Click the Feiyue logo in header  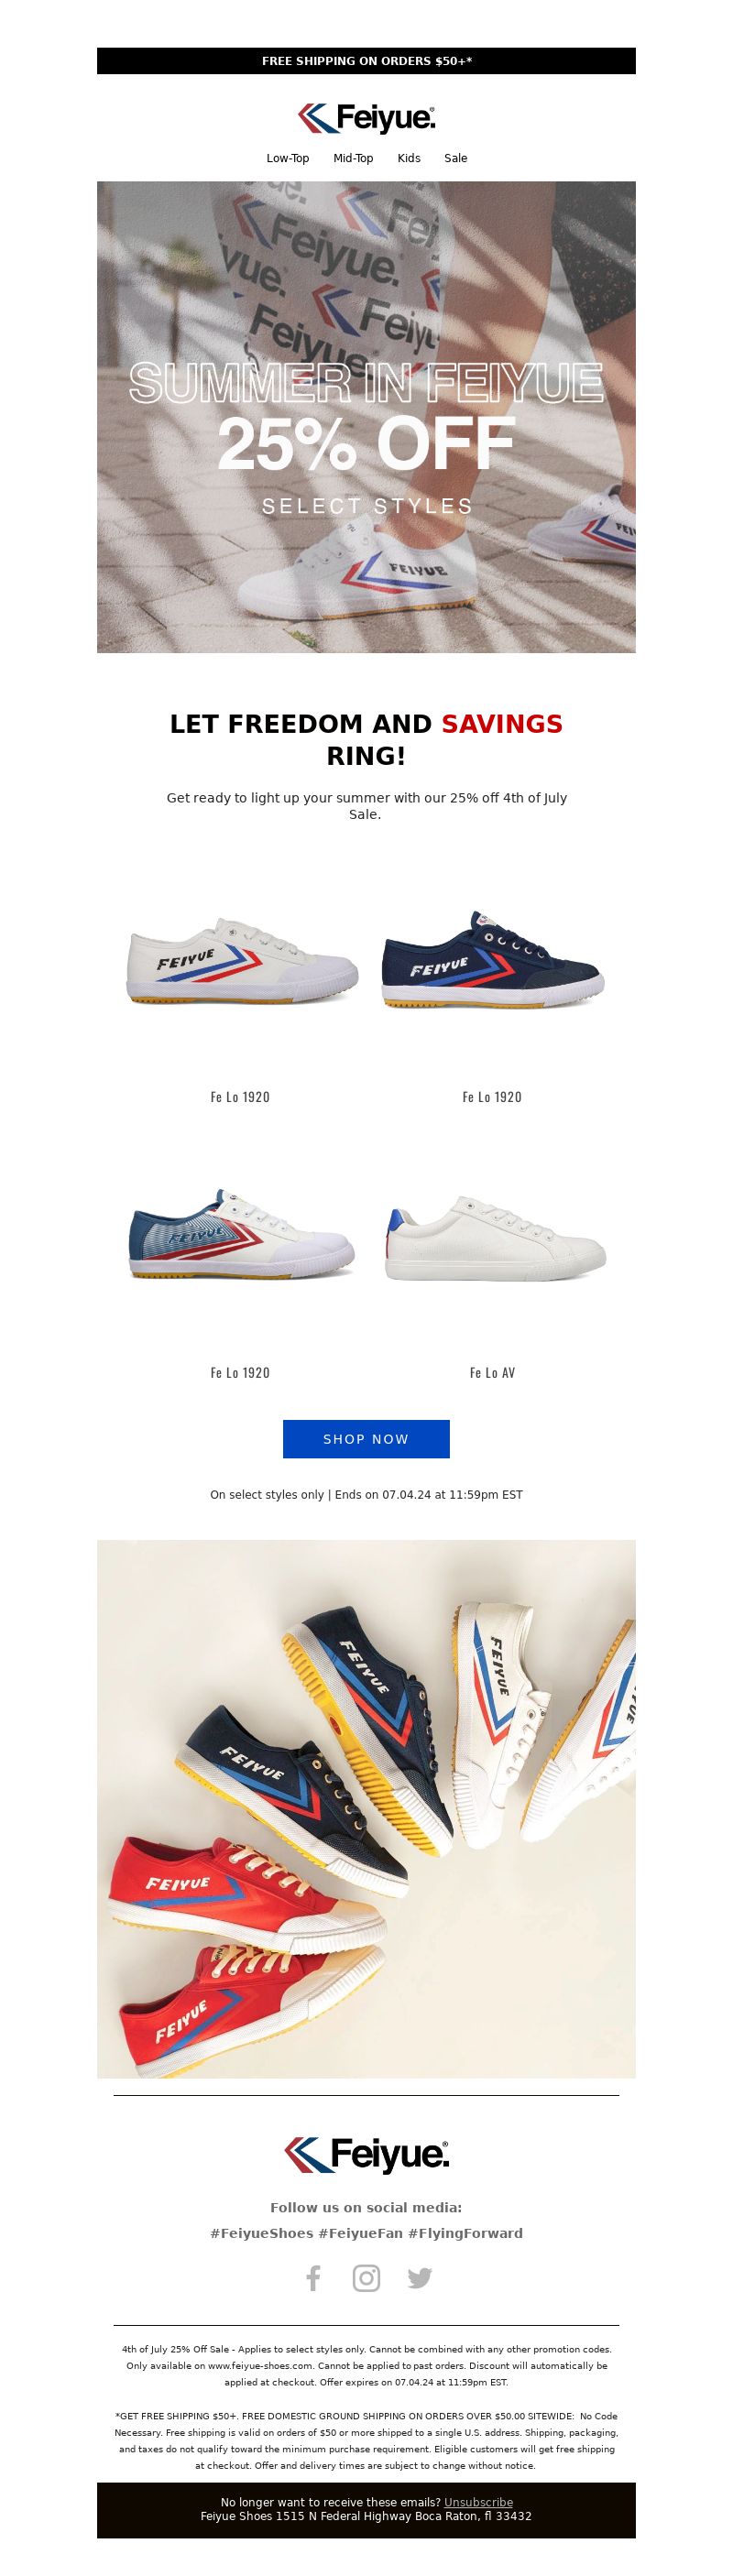pos(366,118)
